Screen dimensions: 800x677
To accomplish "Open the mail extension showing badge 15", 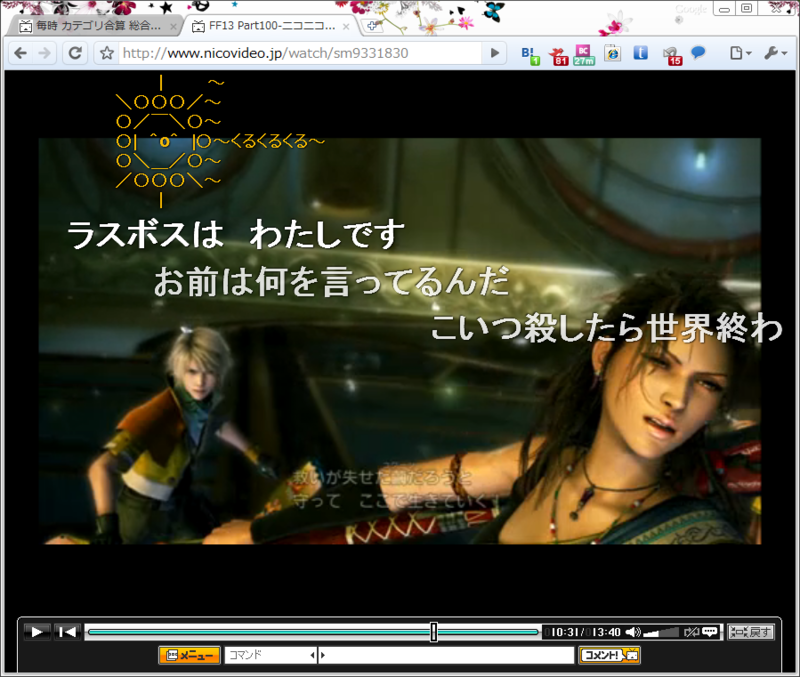I will tap(672, 56).
